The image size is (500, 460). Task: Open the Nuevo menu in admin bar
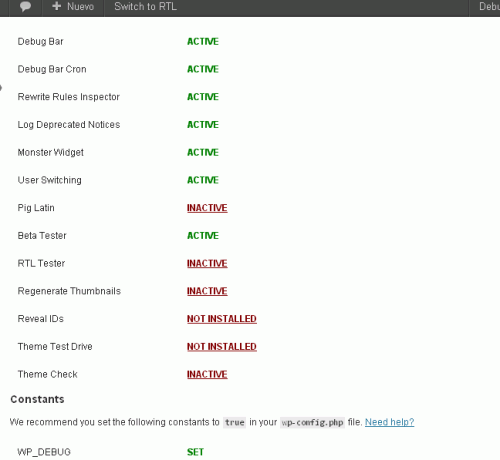(73, 6)
